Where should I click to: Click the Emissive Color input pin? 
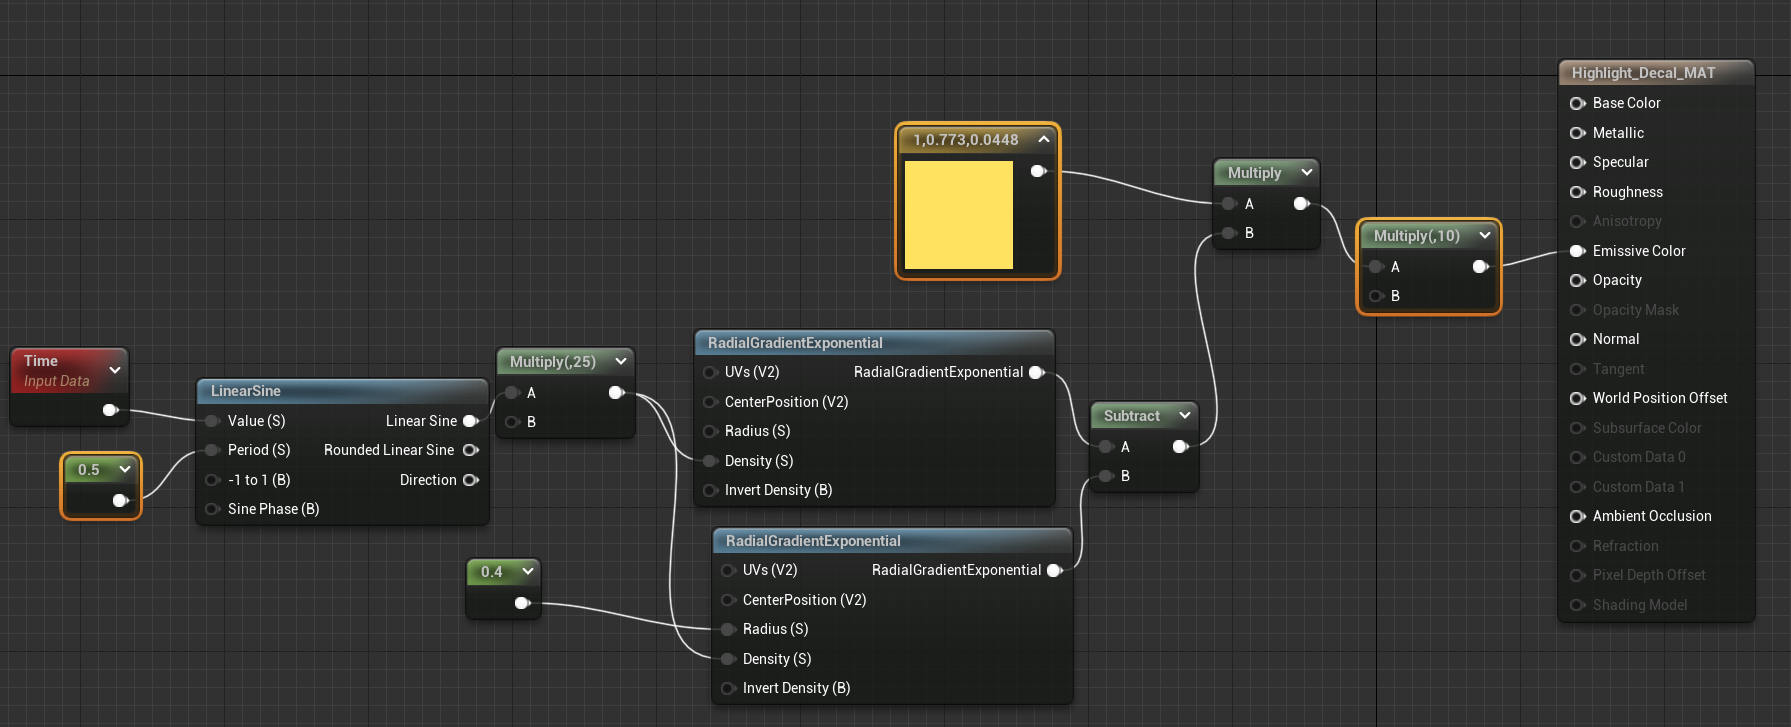[x=1577, y=251]
